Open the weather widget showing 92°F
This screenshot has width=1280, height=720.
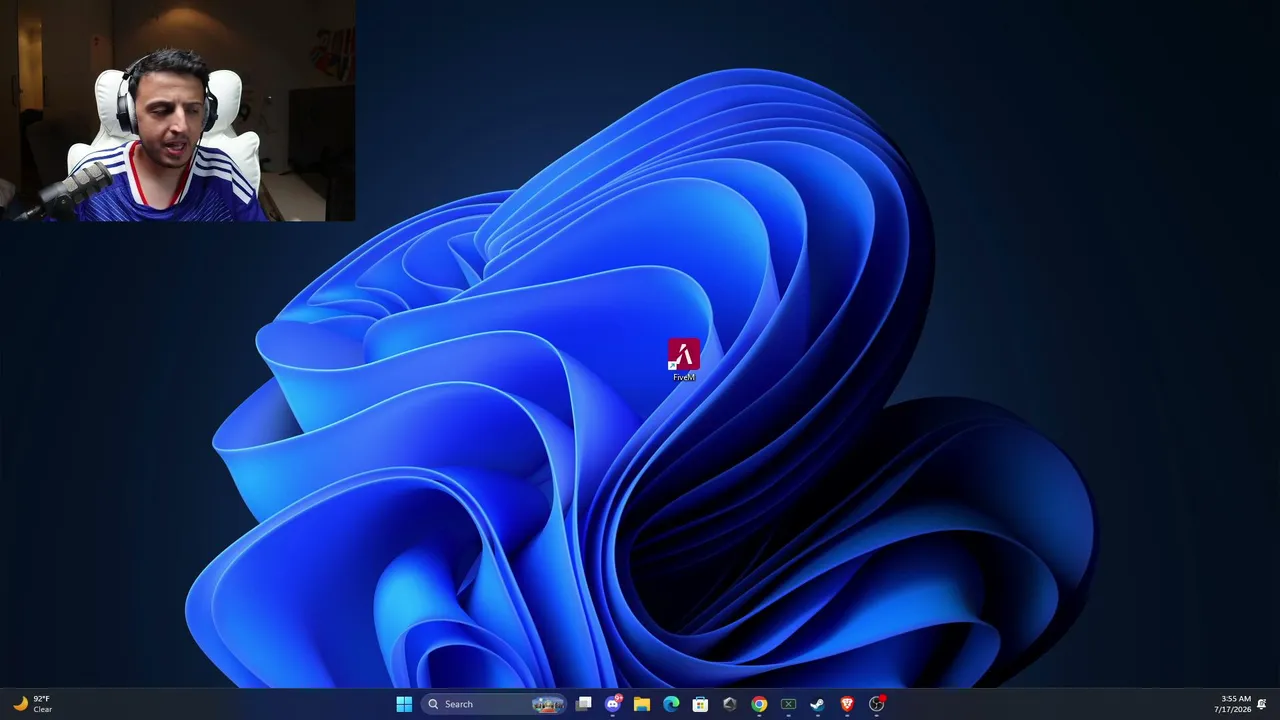(32, 704)
